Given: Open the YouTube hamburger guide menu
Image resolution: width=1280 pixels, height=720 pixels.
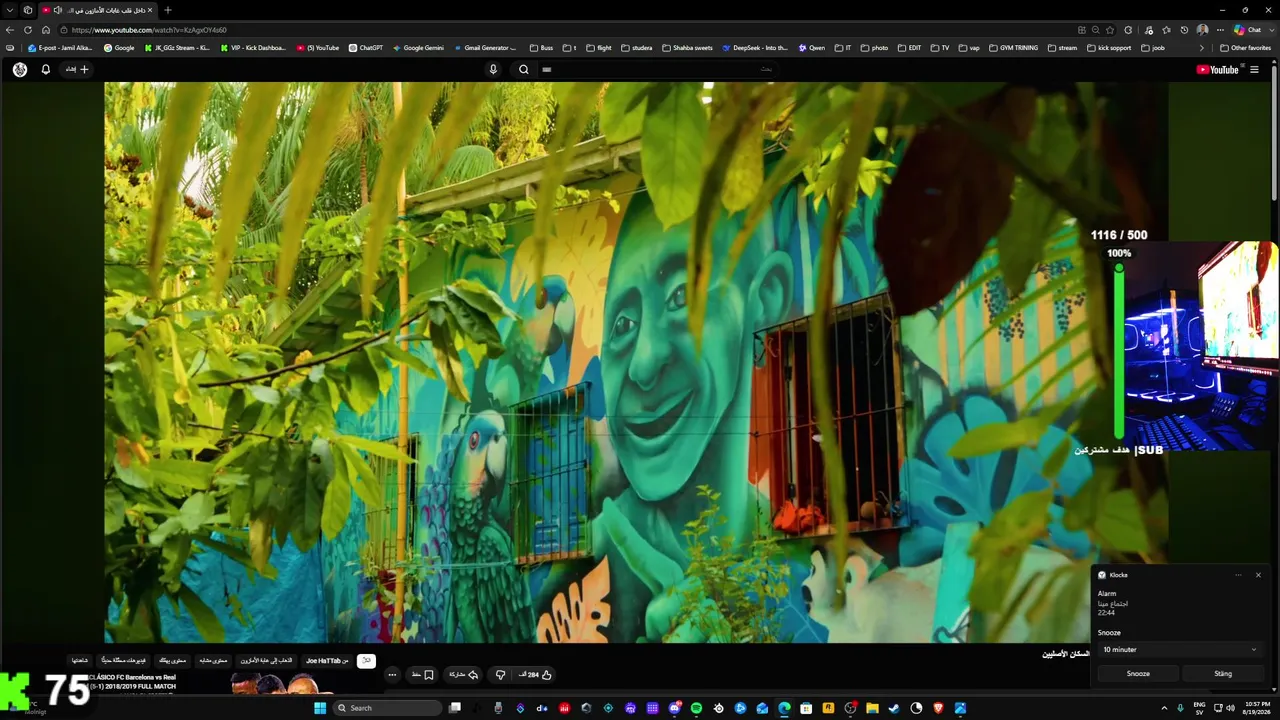Looking at the screenshot, I should (1254, 69).
